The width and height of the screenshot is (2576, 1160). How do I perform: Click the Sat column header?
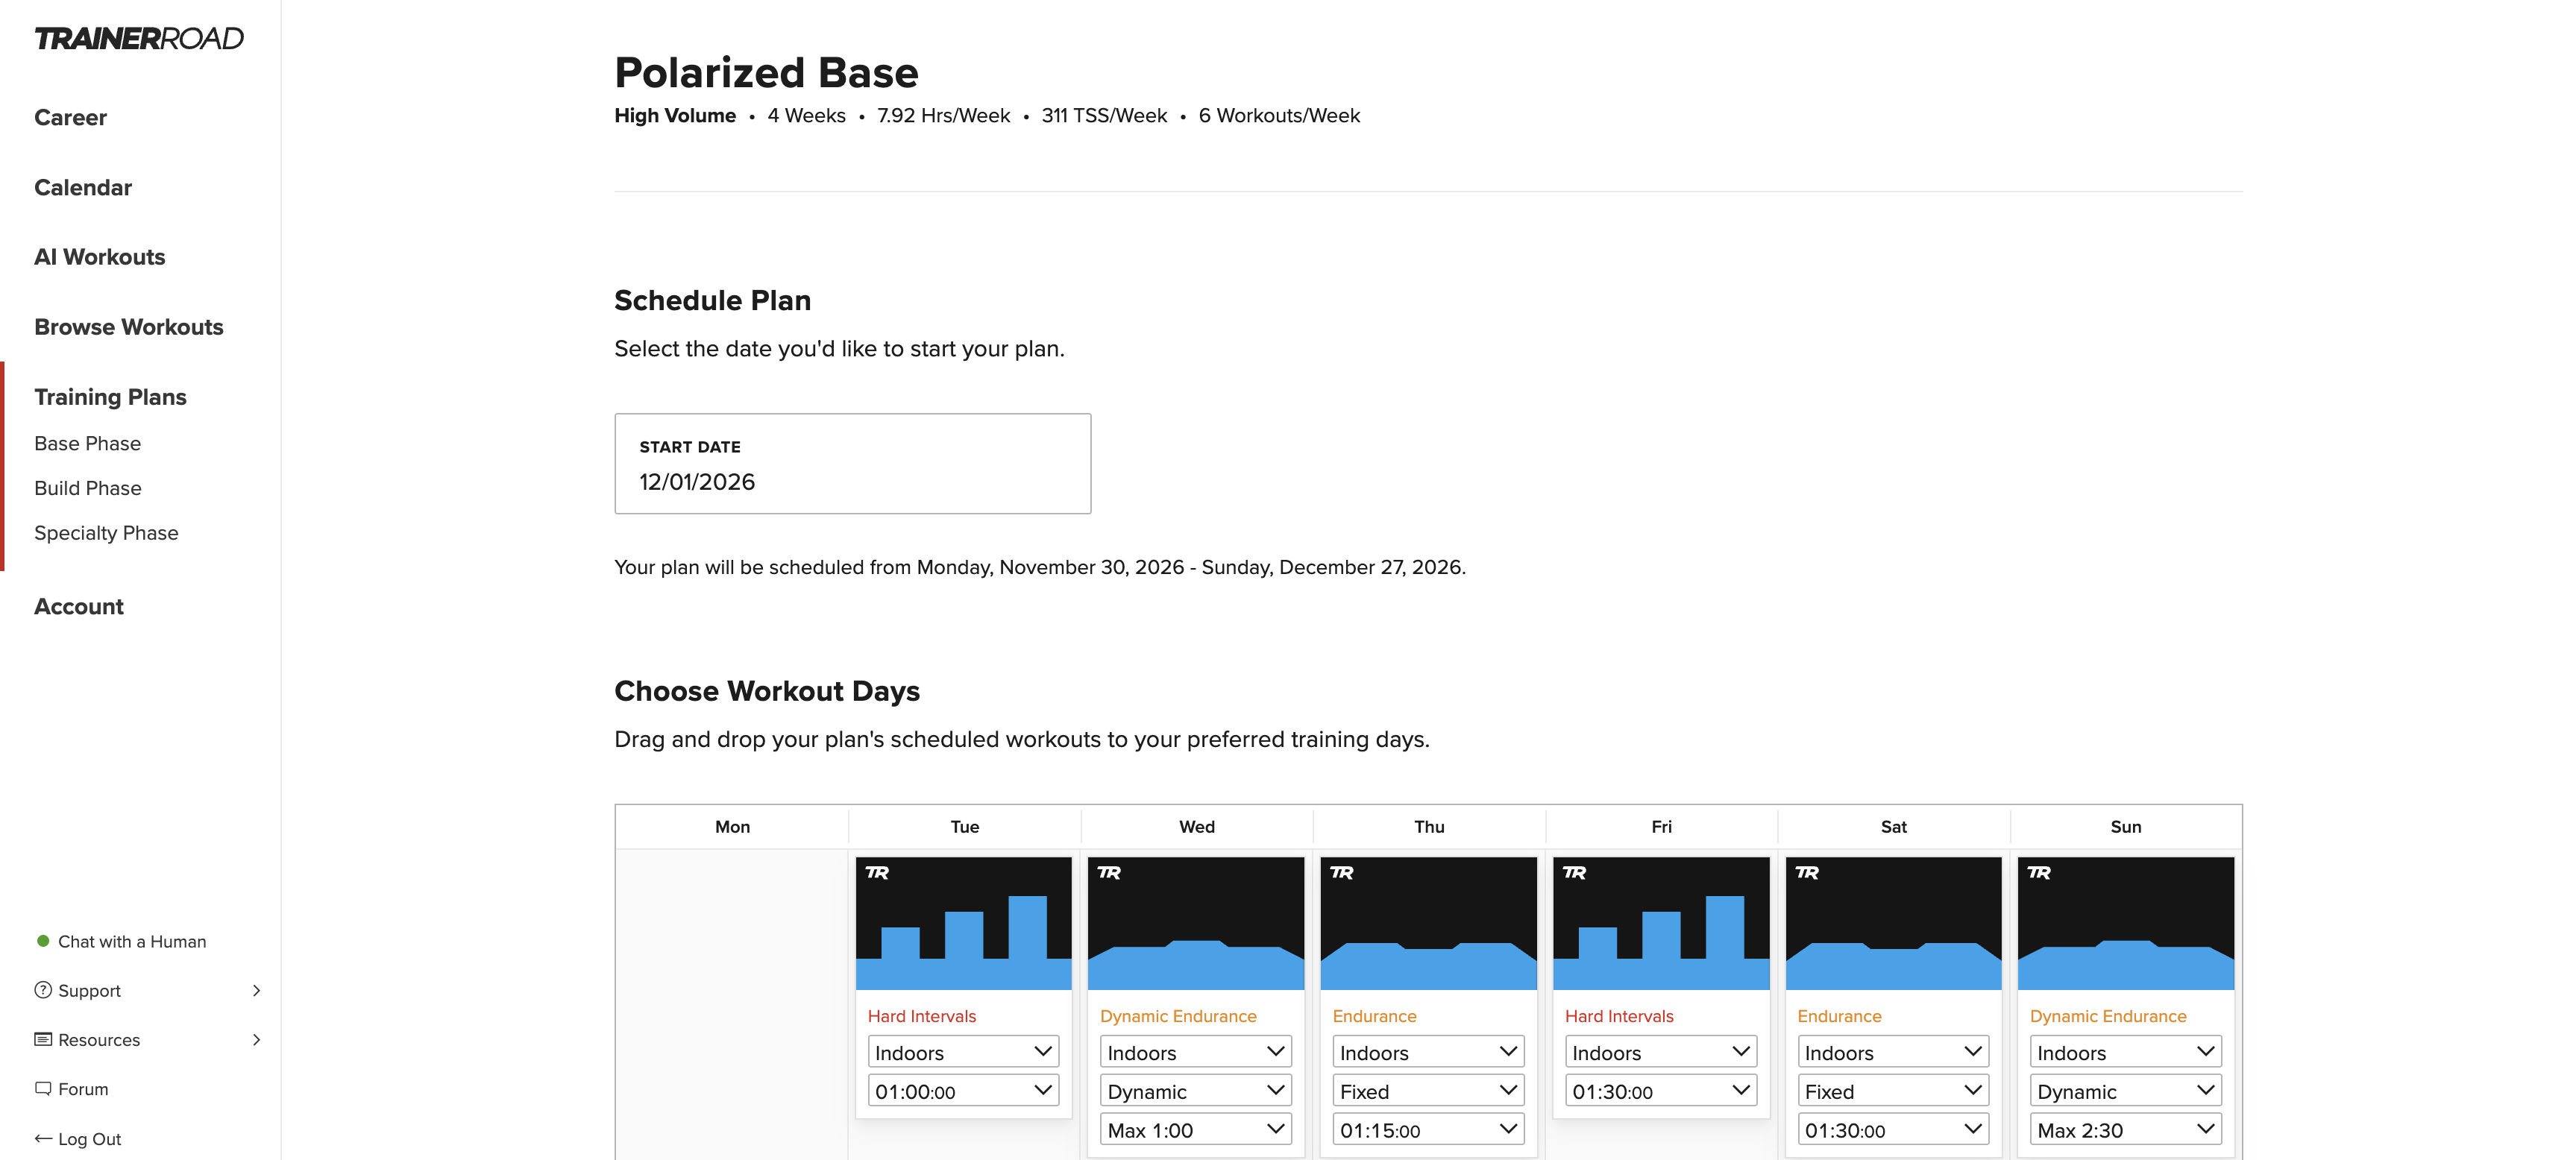click(x=1893, y=827)
